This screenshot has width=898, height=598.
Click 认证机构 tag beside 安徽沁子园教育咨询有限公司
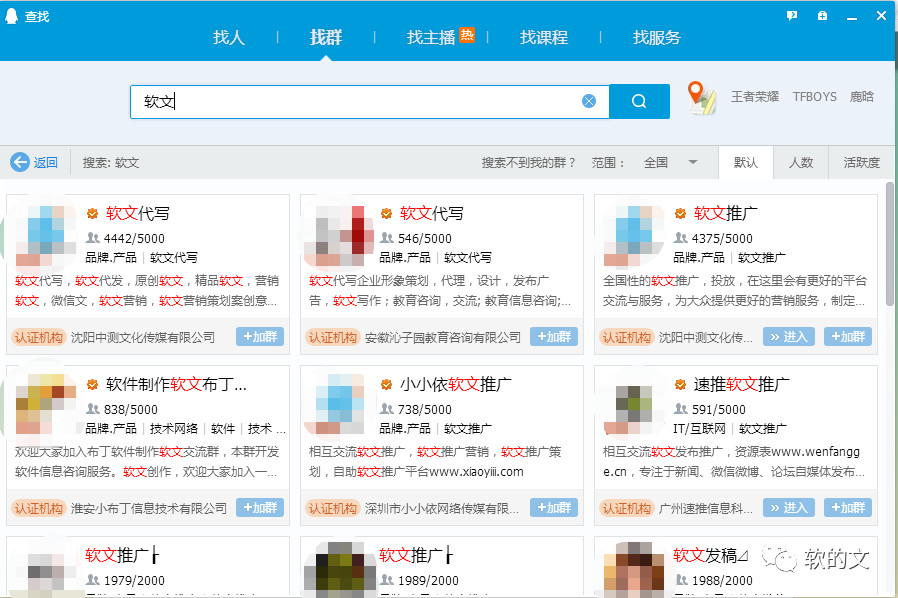coord(332,337)
